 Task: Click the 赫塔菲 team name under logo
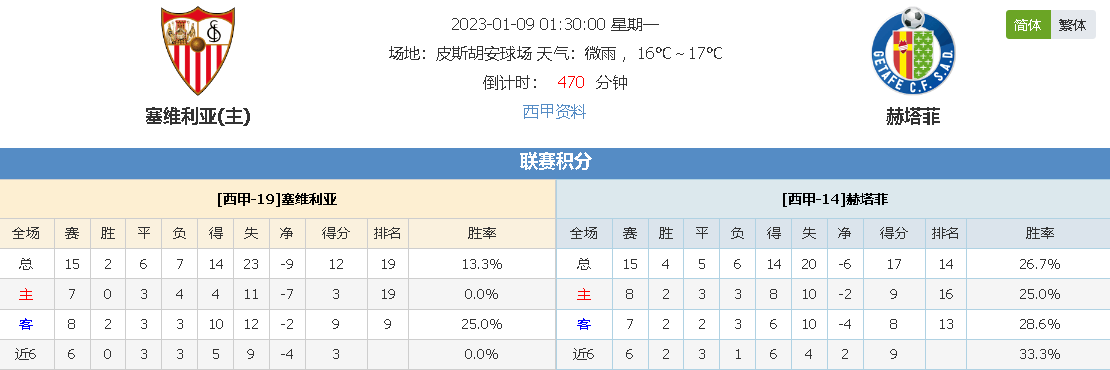pos(913,117)
